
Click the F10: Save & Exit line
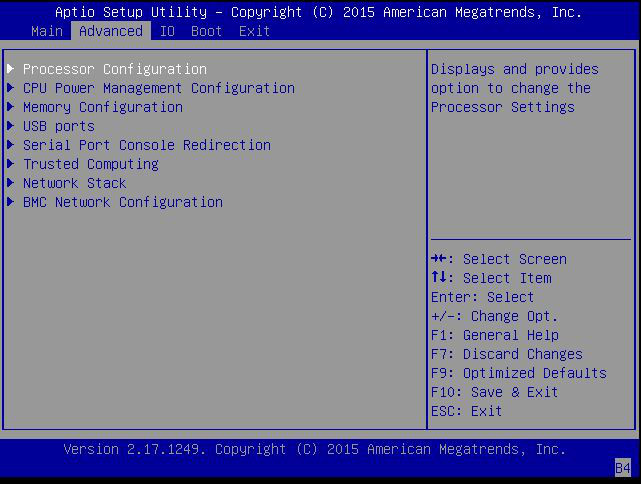click(495, 392)
